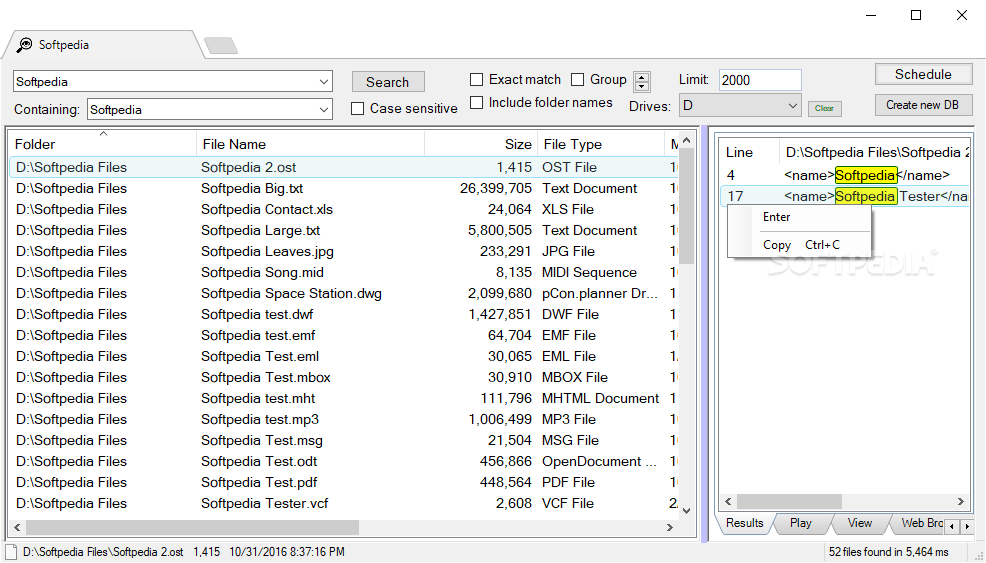986x563 pixels.
Task: Select the Softpedia Big.txt file
Action: [344, 188]
